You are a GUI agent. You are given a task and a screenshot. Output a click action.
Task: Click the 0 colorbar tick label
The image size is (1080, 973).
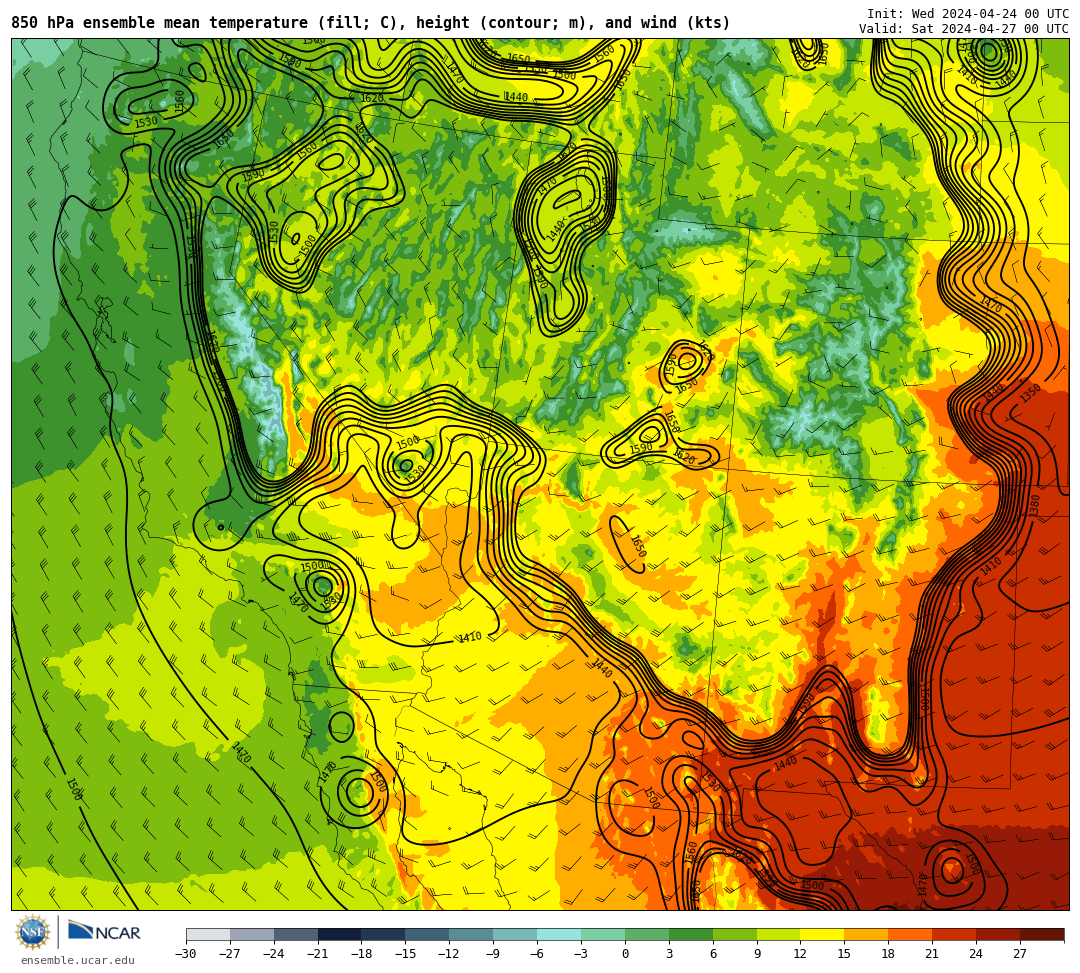tap(625, 954)
